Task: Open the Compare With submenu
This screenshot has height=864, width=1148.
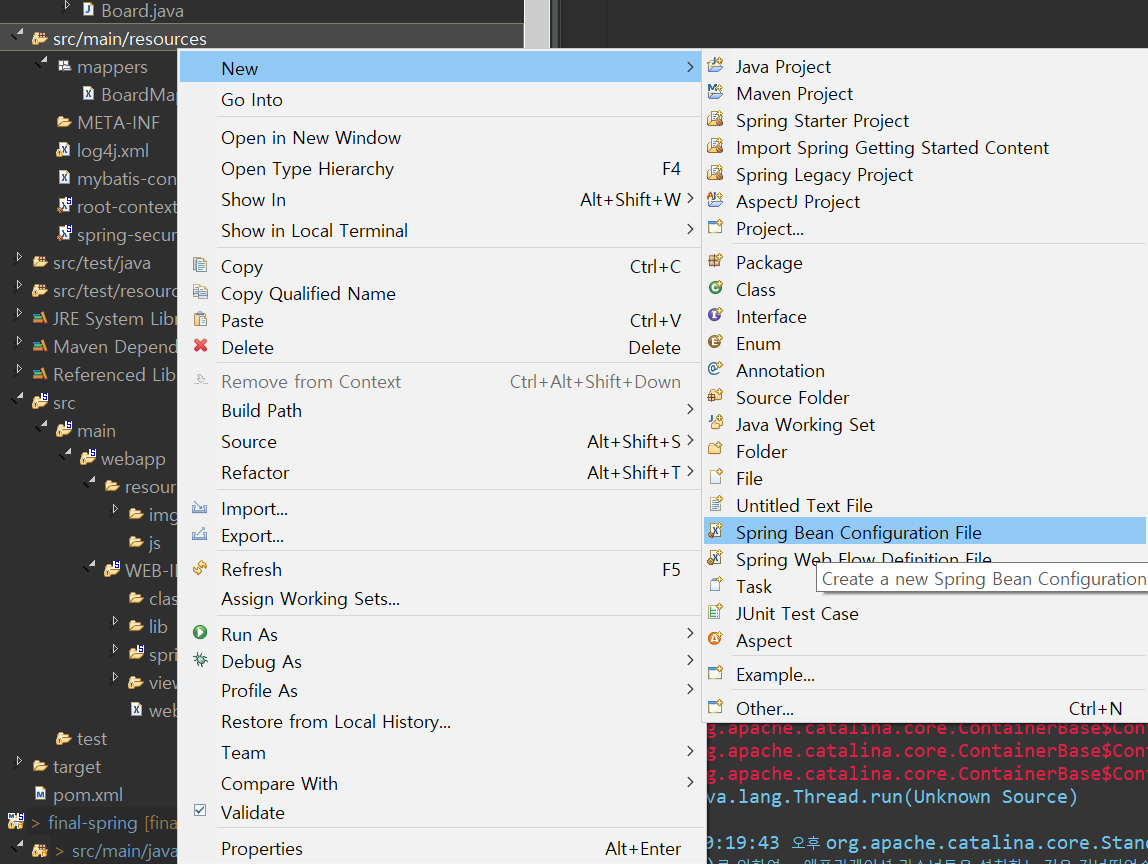Action: [440, 783]
